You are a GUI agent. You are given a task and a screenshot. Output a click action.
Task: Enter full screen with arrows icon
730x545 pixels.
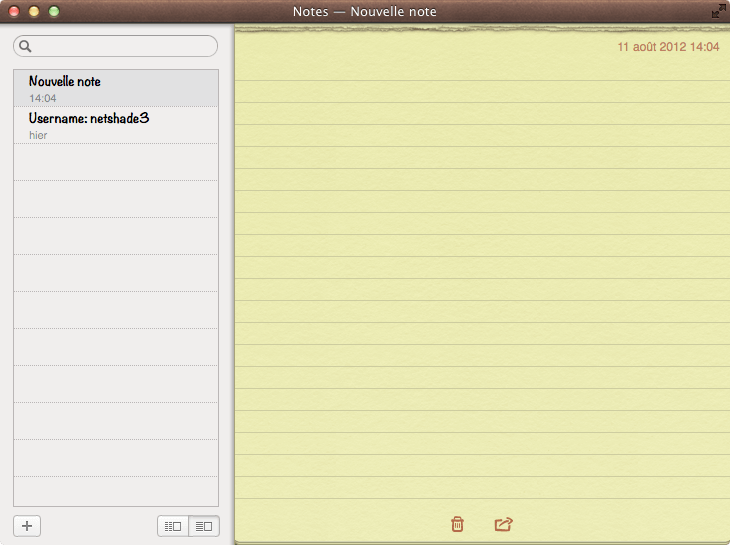[718, 11]
